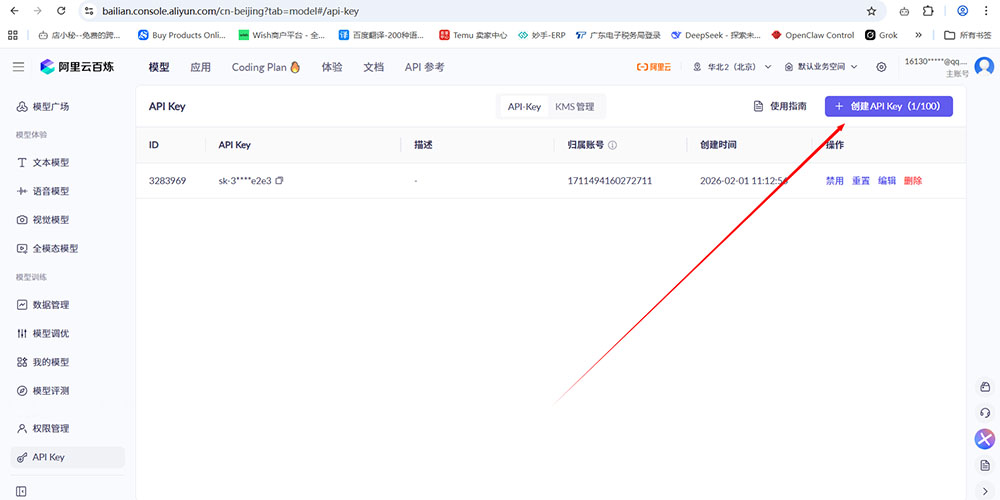Open the 使用指南 guide link
The image size is (1000, 500).
[780, 107]
